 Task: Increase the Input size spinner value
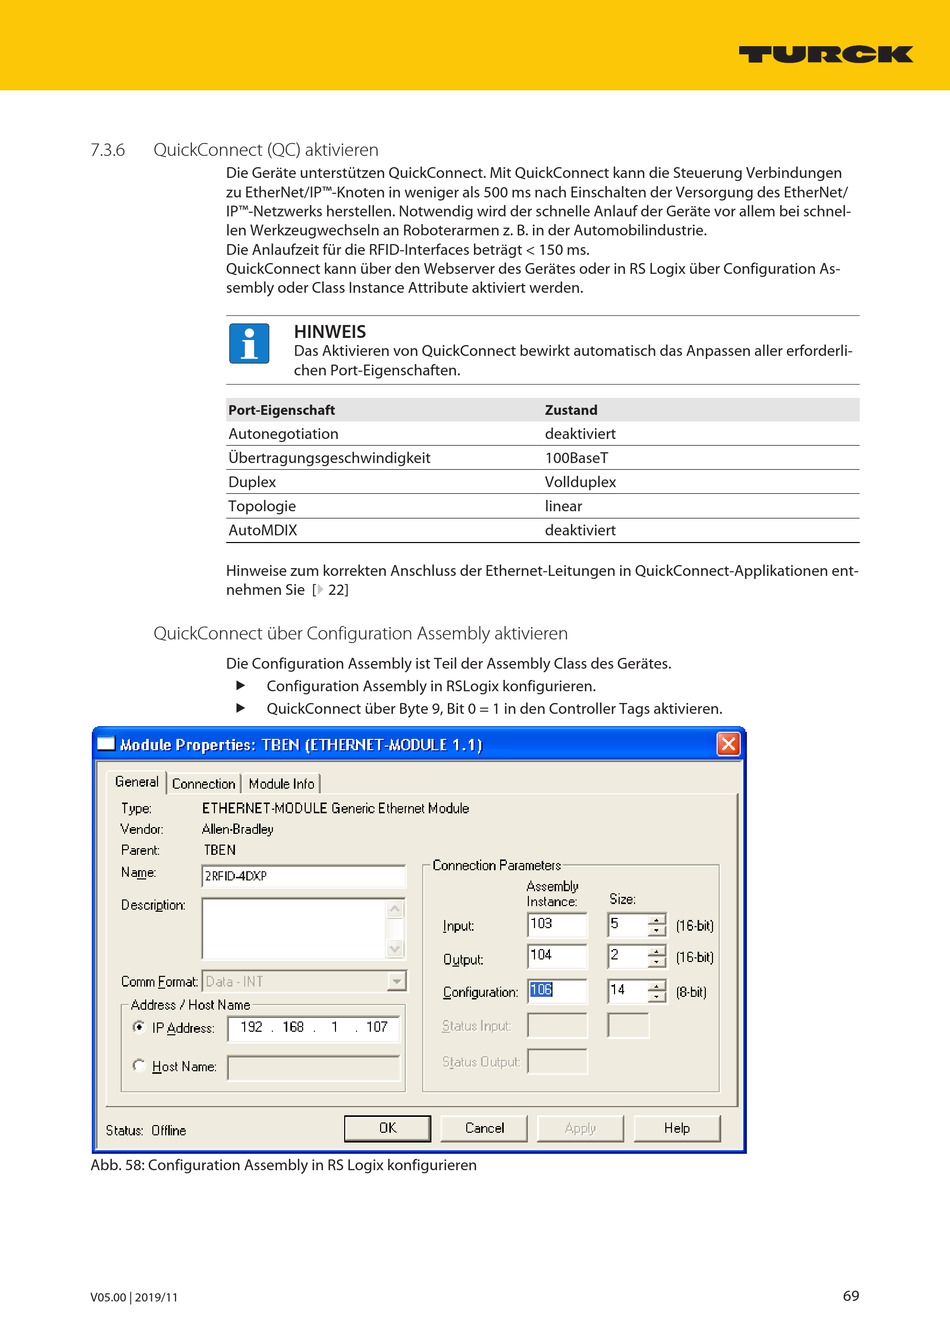[656, 920]
